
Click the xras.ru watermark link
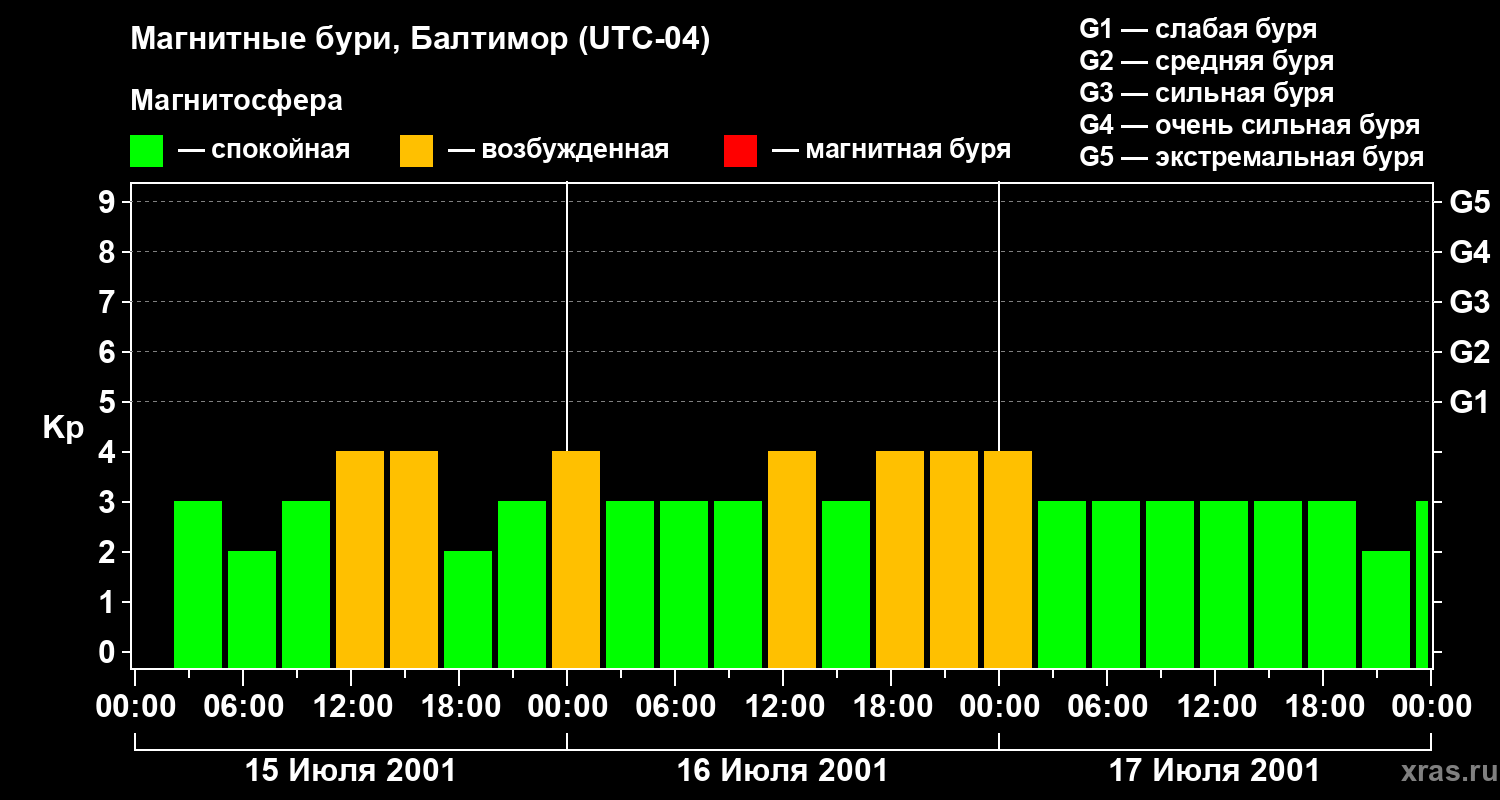tap(1443, 771)
